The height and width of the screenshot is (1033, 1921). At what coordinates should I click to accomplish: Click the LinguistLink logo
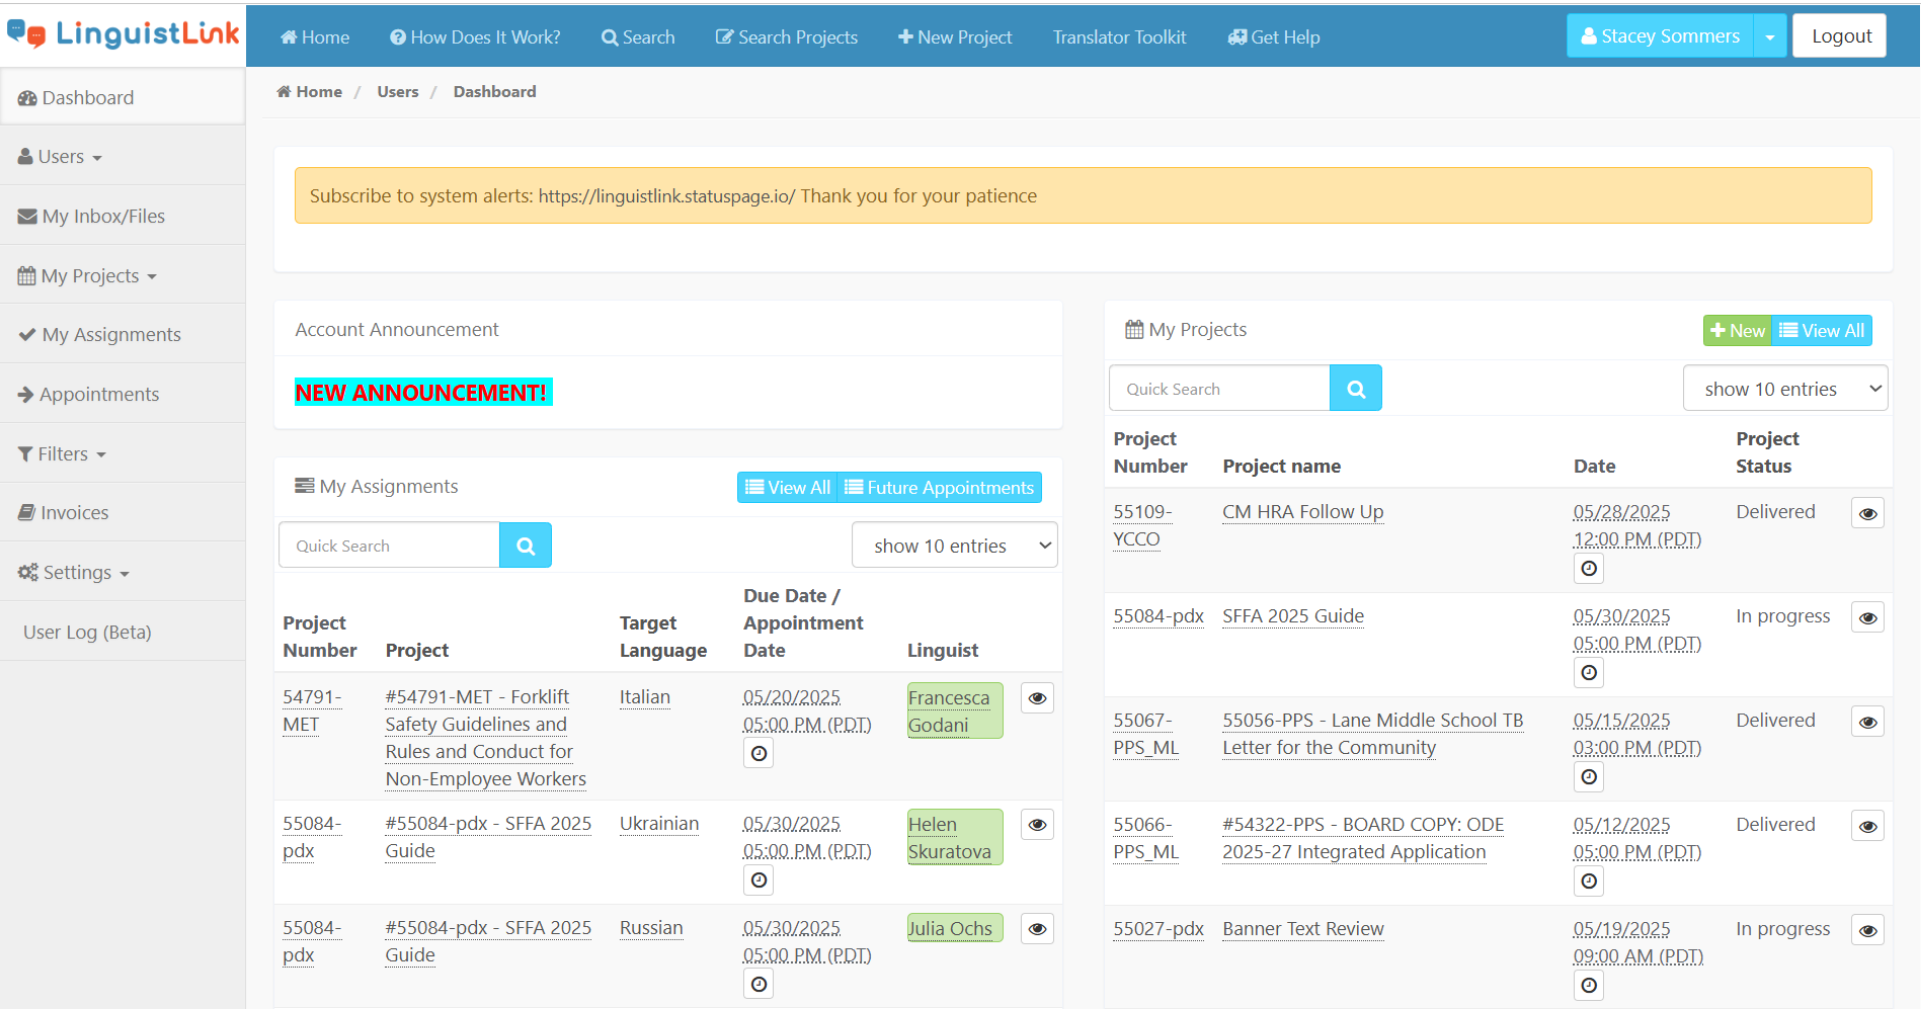123,34
